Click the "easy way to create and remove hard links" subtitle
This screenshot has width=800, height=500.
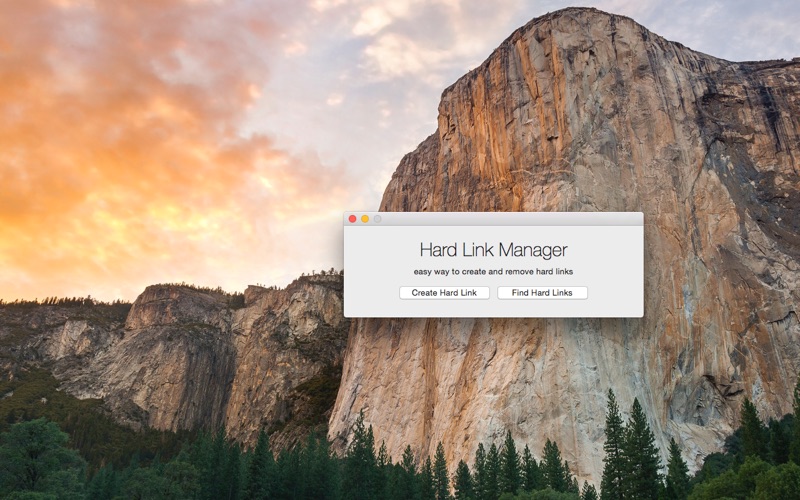493,272
